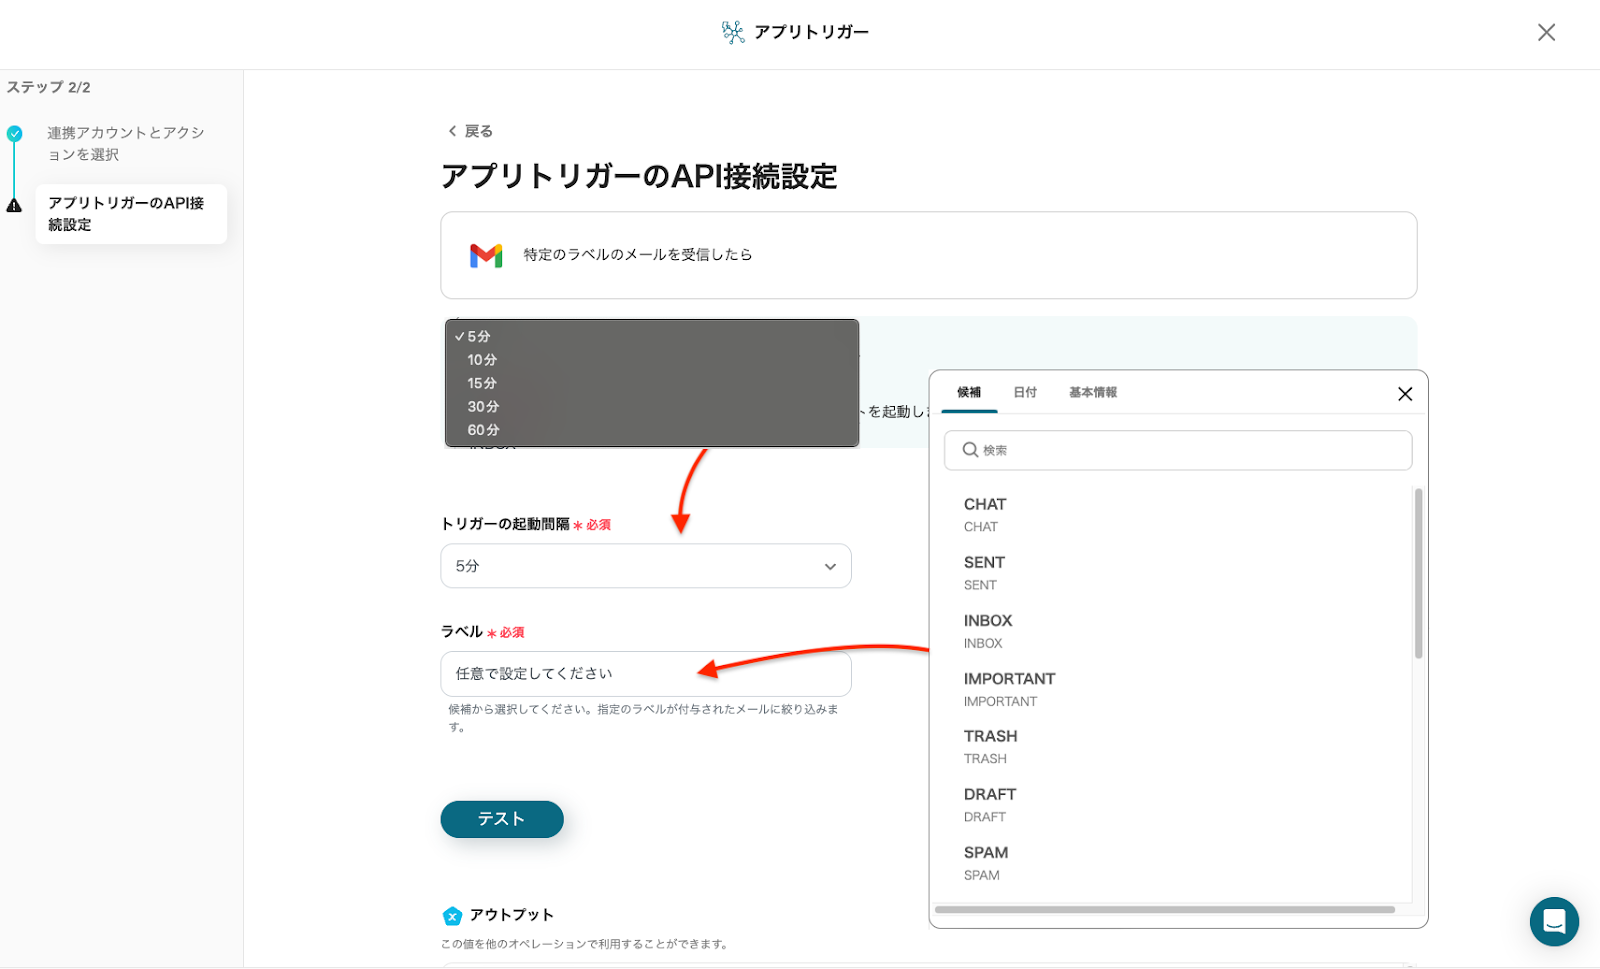
Task: Expand the trigger interval dropdown
Action: 645,566
